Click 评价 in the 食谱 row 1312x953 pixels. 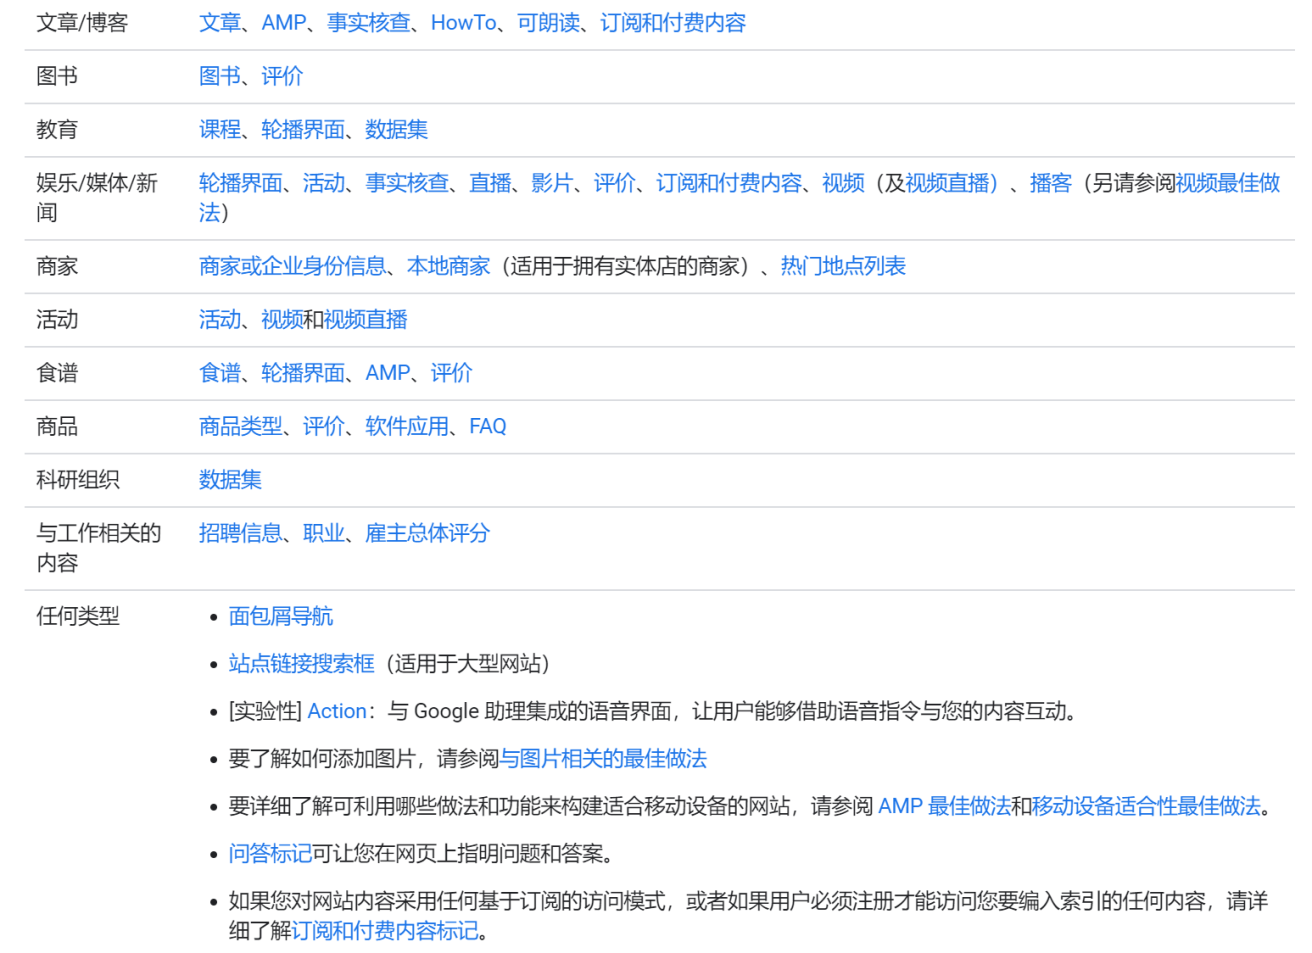(451, 373)
